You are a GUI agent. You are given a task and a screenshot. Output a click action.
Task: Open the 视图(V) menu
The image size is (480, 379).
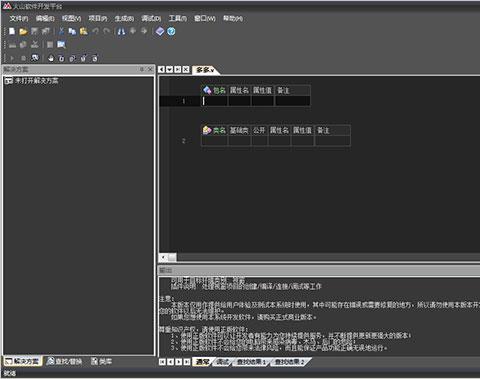tap(71, 18)
